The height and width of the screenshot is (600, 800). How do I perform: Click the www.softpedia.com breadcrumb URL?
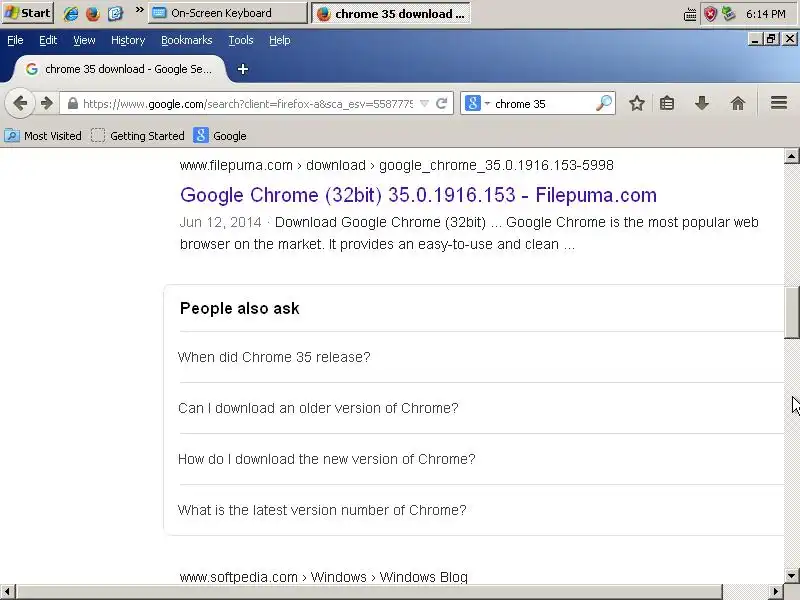[323, 577]
